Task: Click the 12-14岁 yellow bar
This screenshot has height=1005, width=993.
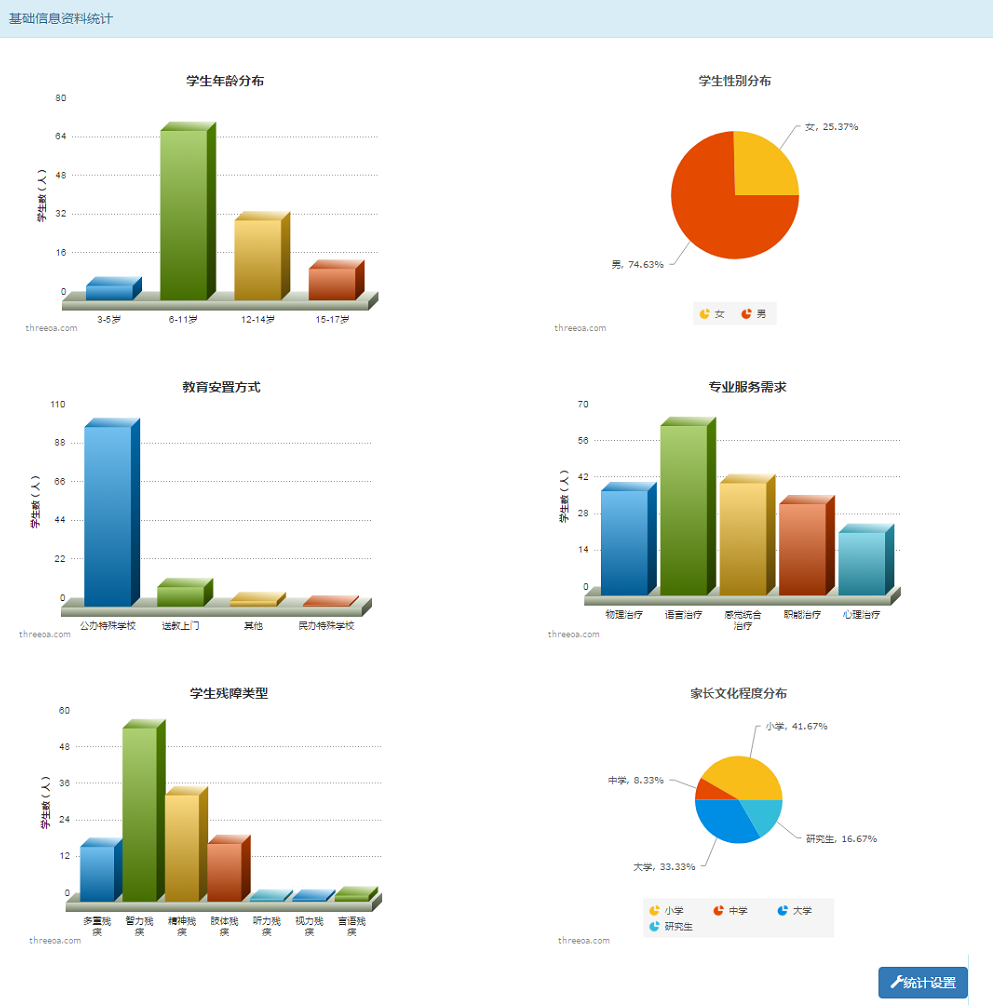Action: [x=258, y=259]
